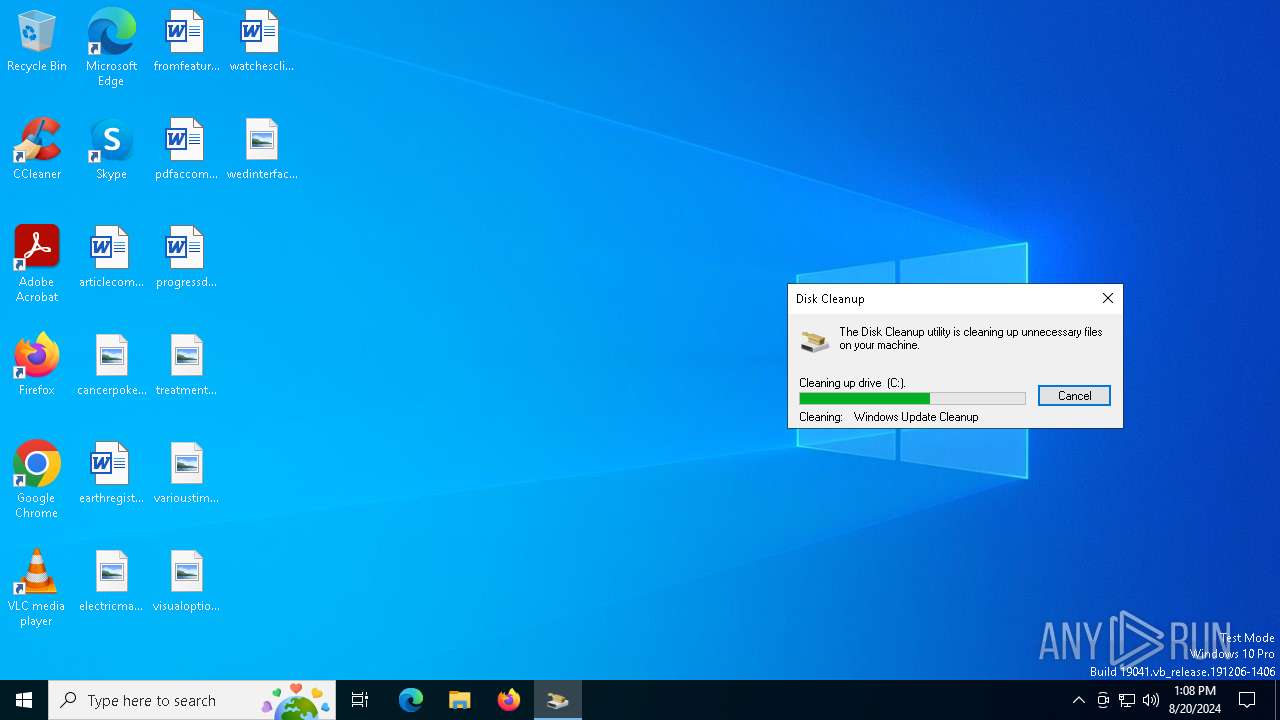This screenshot has width=1280, height=720.
Task: Open Task View from the taskbar
Action: (360, 700)
